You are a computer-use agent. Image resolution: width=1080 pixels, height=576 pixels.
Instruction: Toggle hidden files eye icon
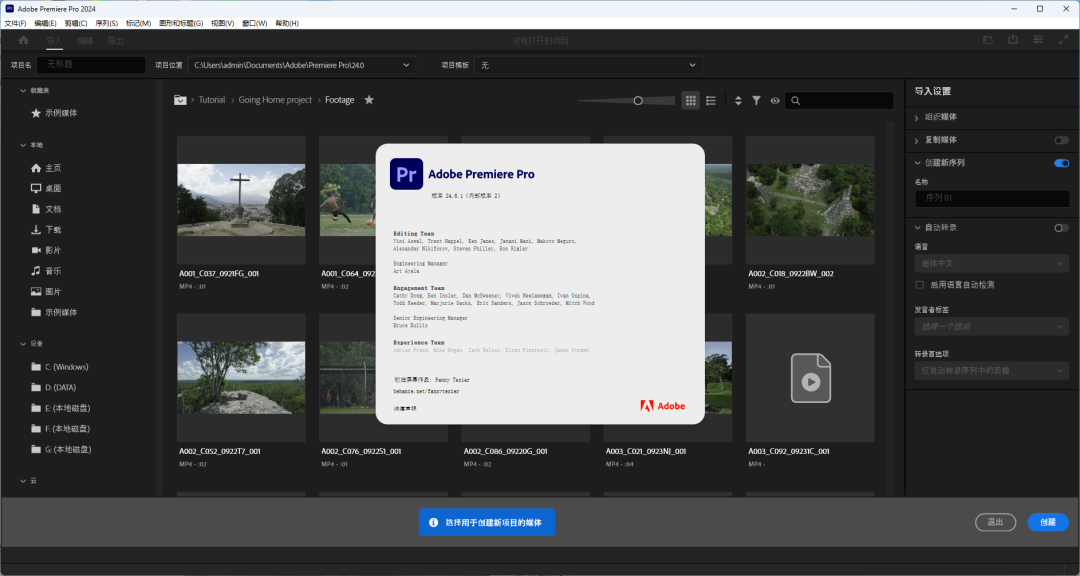coord(775,101)
